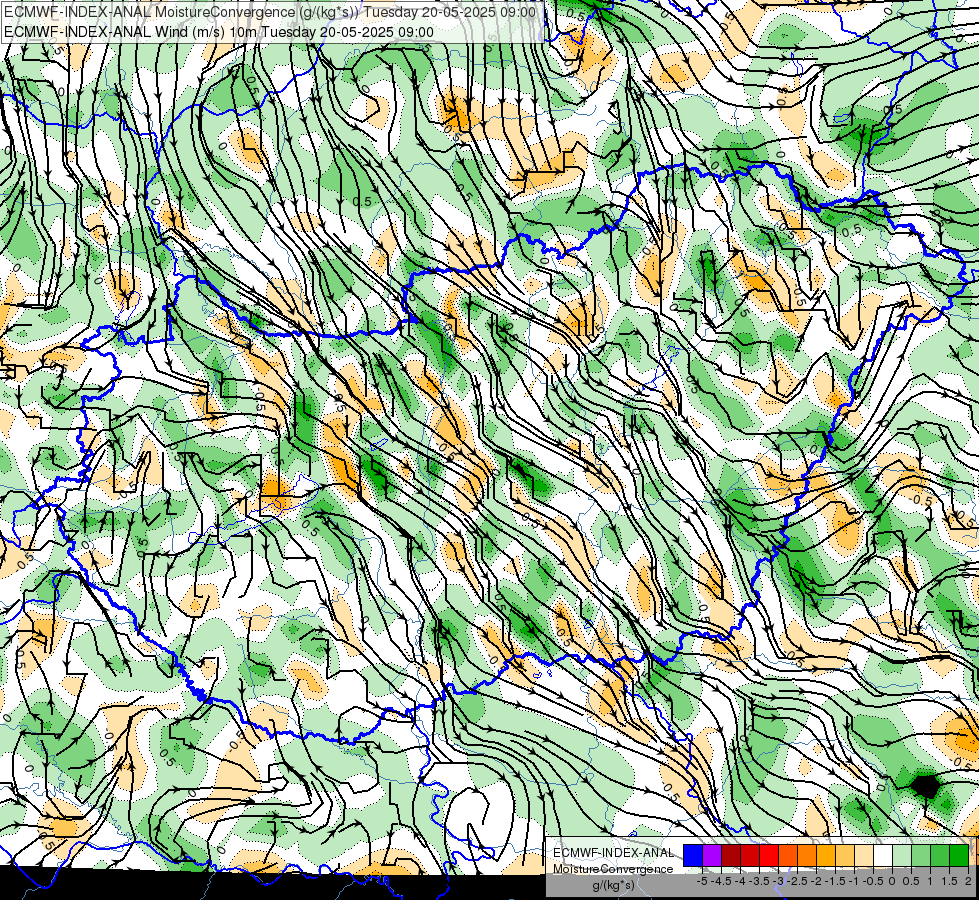979x900 pixels.
Task: Select the dark maroon swatch (-4.5 to -4)
Action: pos(731,856)
